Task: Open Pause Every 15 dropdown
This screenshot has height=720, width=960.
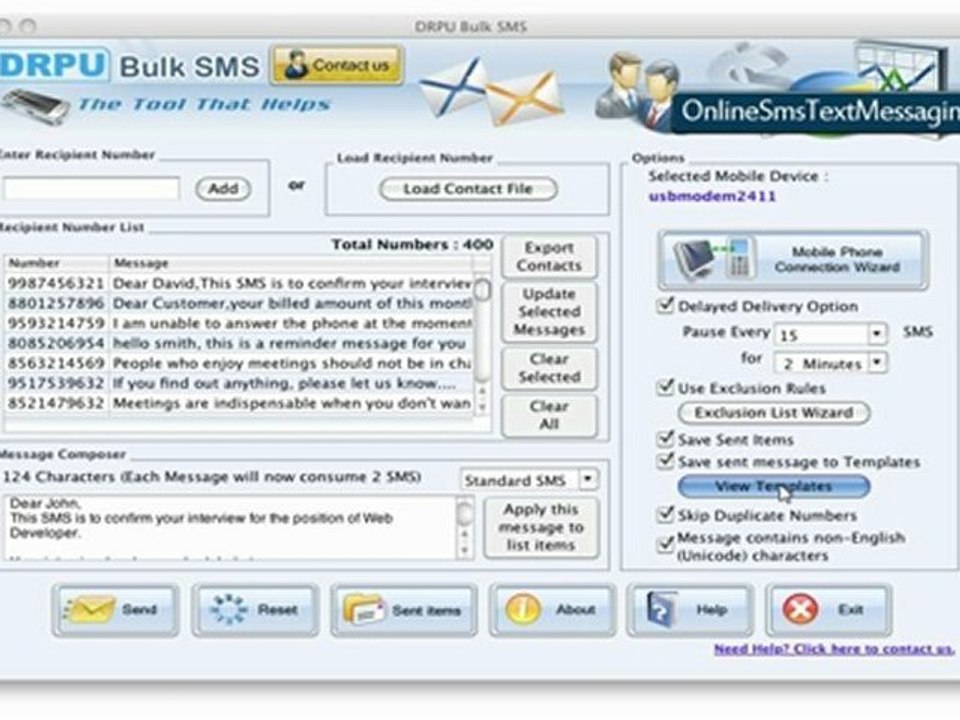Action: pyautogui.click(x=877, y=334)
